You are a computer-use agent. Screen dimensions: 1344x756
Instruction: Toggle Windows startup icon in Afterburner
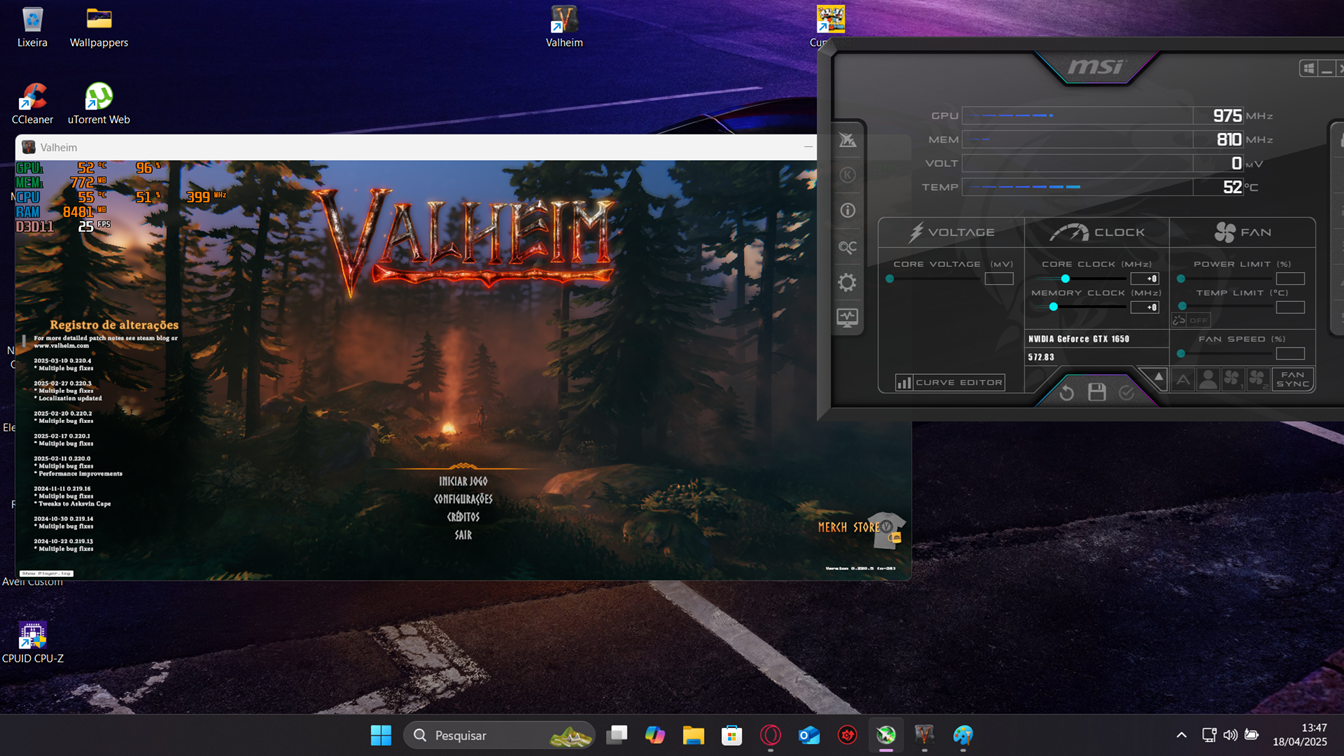[x=1308, y=68]
